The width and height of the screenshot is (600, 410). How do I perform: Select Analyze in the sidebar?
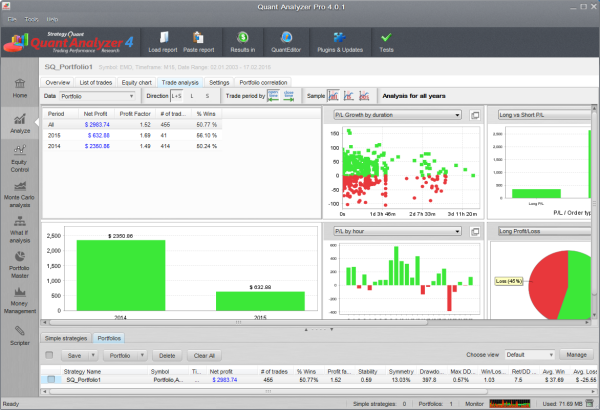point(20,123)
